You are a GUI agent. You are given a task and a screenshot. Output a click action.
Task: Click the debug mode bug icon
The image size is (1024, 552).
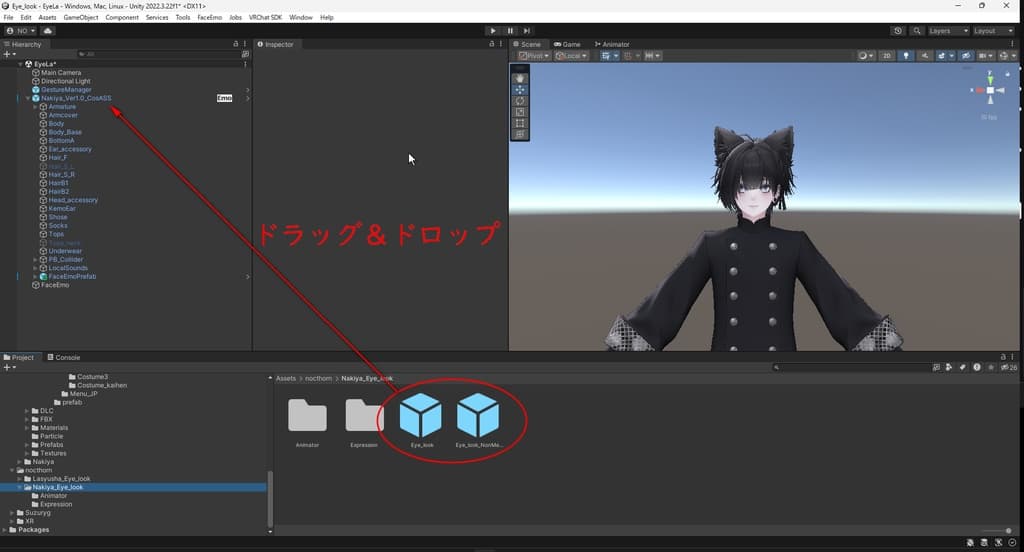tap(970, 543)
